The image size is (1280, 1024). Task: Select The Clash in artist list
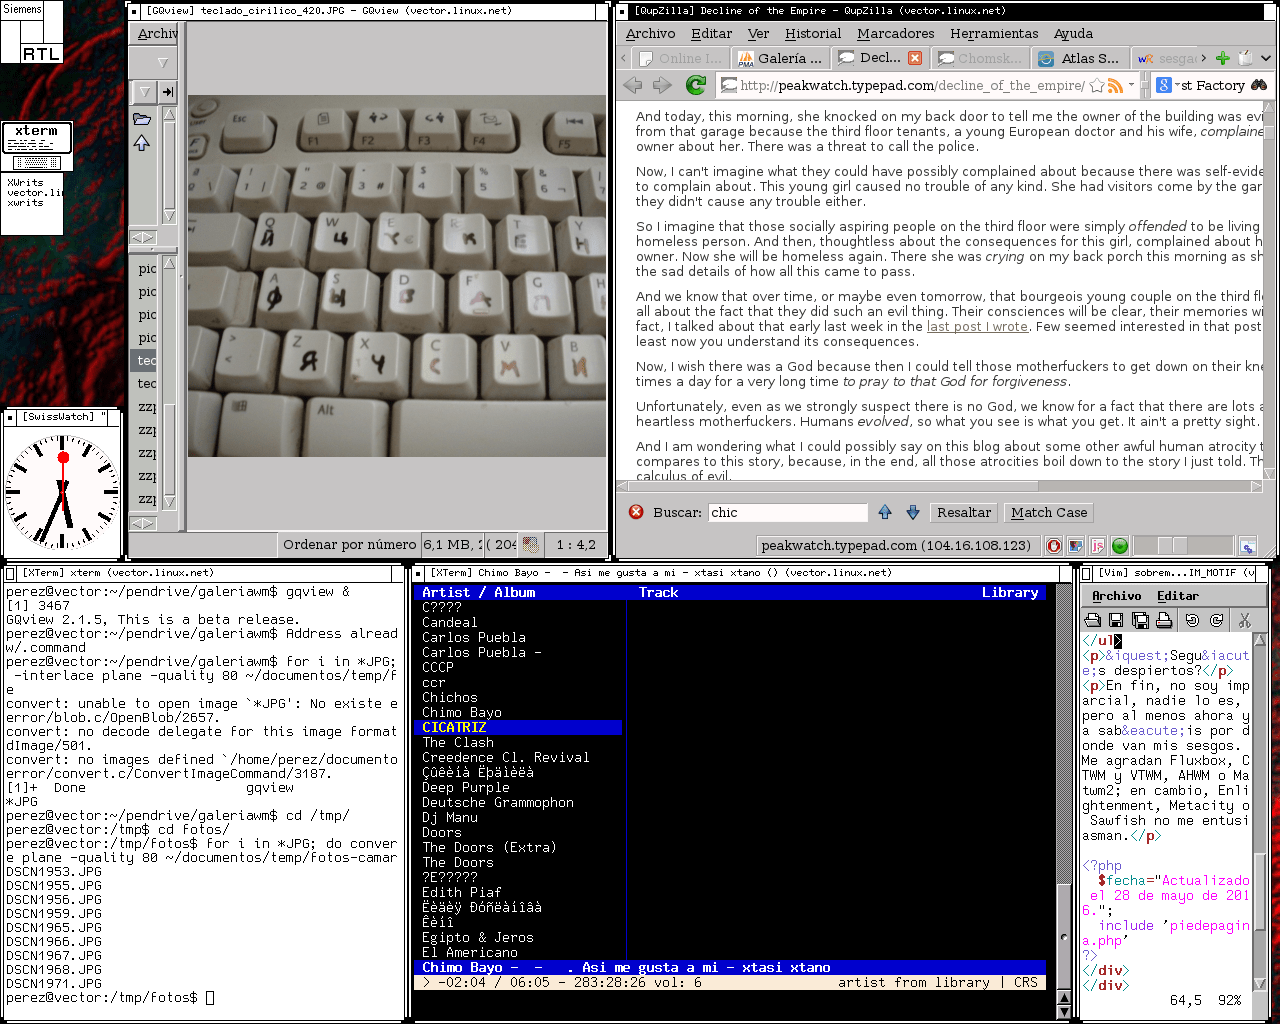point(458,742)
